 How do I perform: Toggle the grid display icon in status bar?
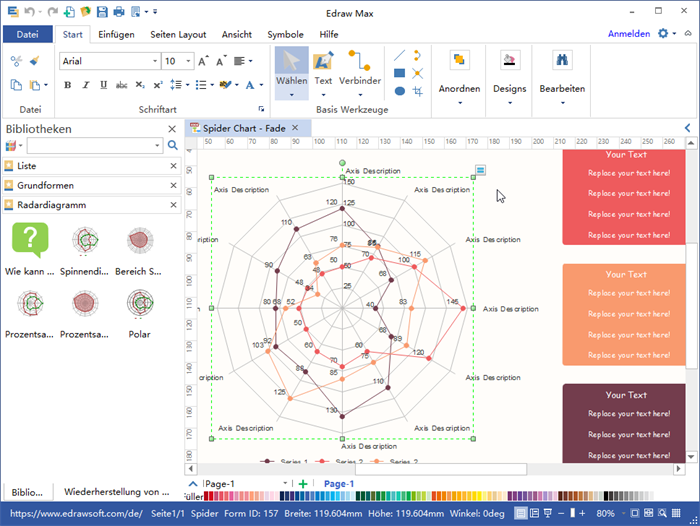point(676,513)
